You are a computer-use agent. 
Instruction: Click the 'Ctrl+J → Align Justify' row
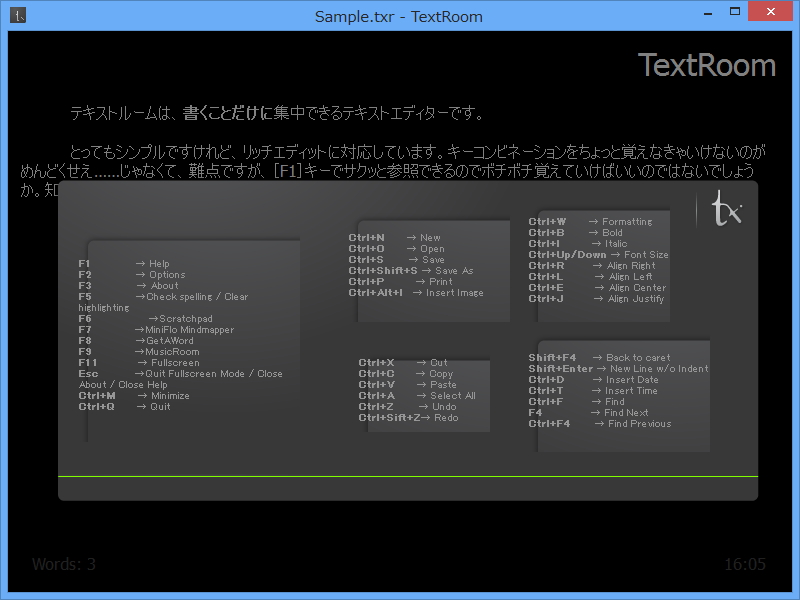point(596,298)
